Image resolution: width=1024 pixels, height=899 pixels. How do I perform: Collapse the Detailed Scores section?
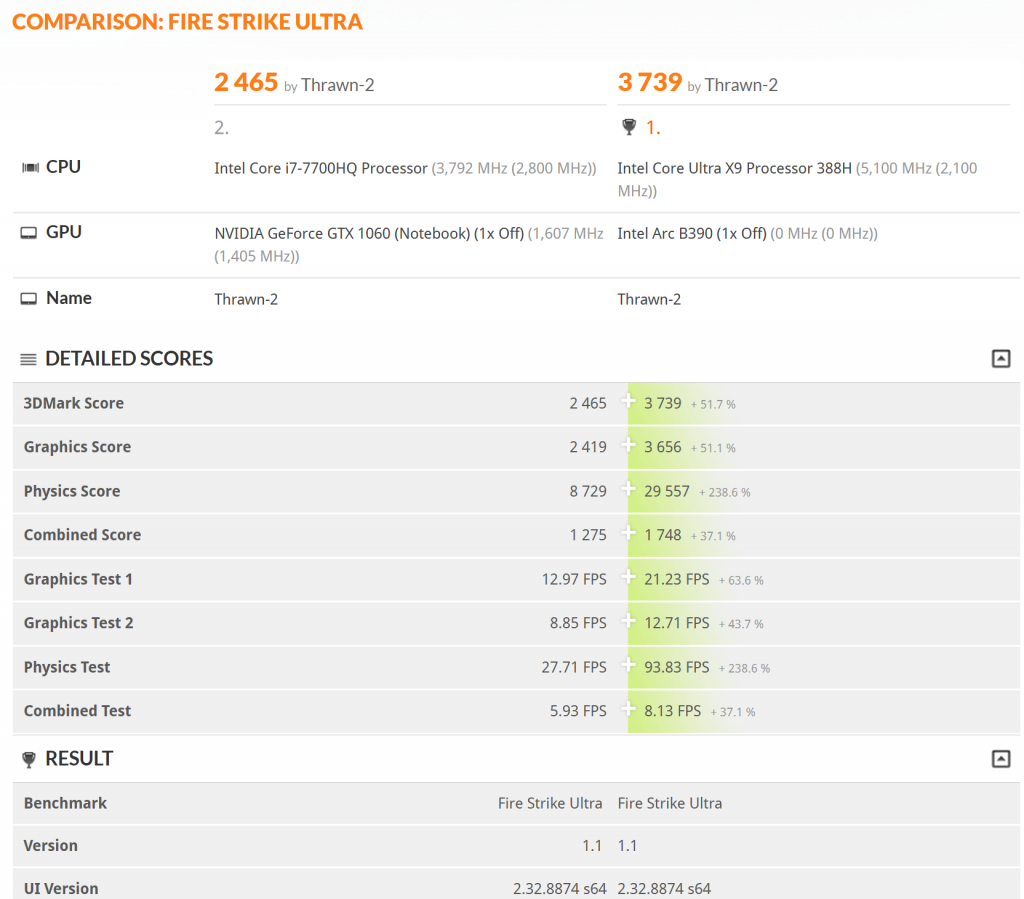[x=1000, y=358]
